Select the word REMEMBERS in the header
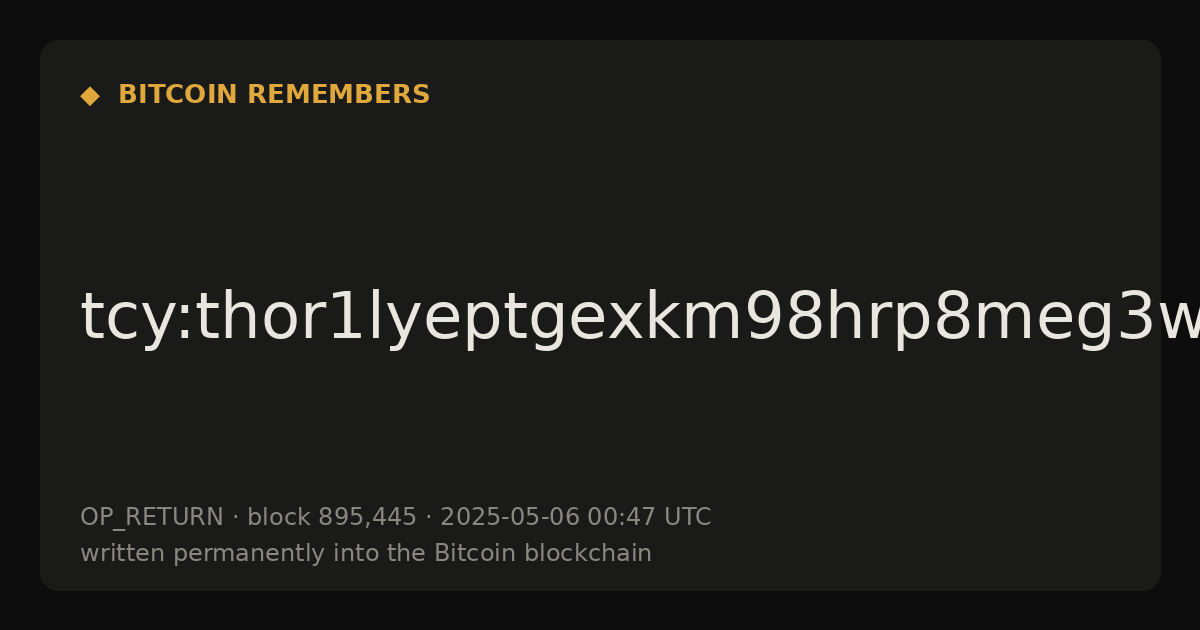Screen dimensions: 1200x630 338,95
